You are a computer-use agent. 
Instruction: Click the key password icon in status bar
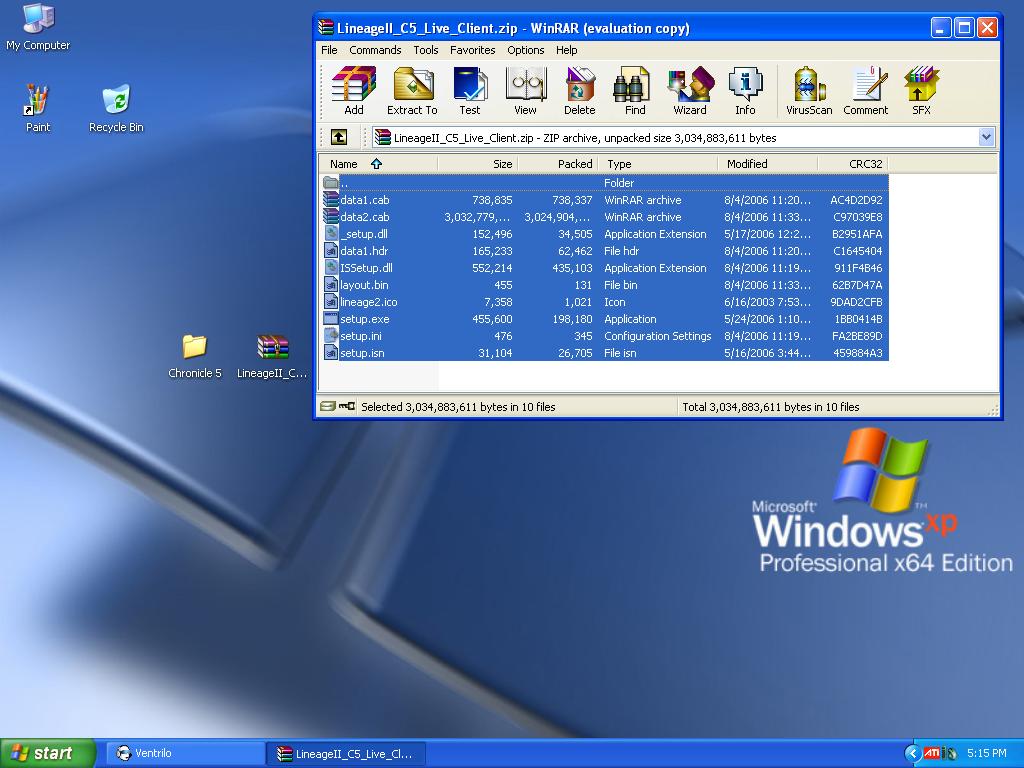[x=347, y=406]
